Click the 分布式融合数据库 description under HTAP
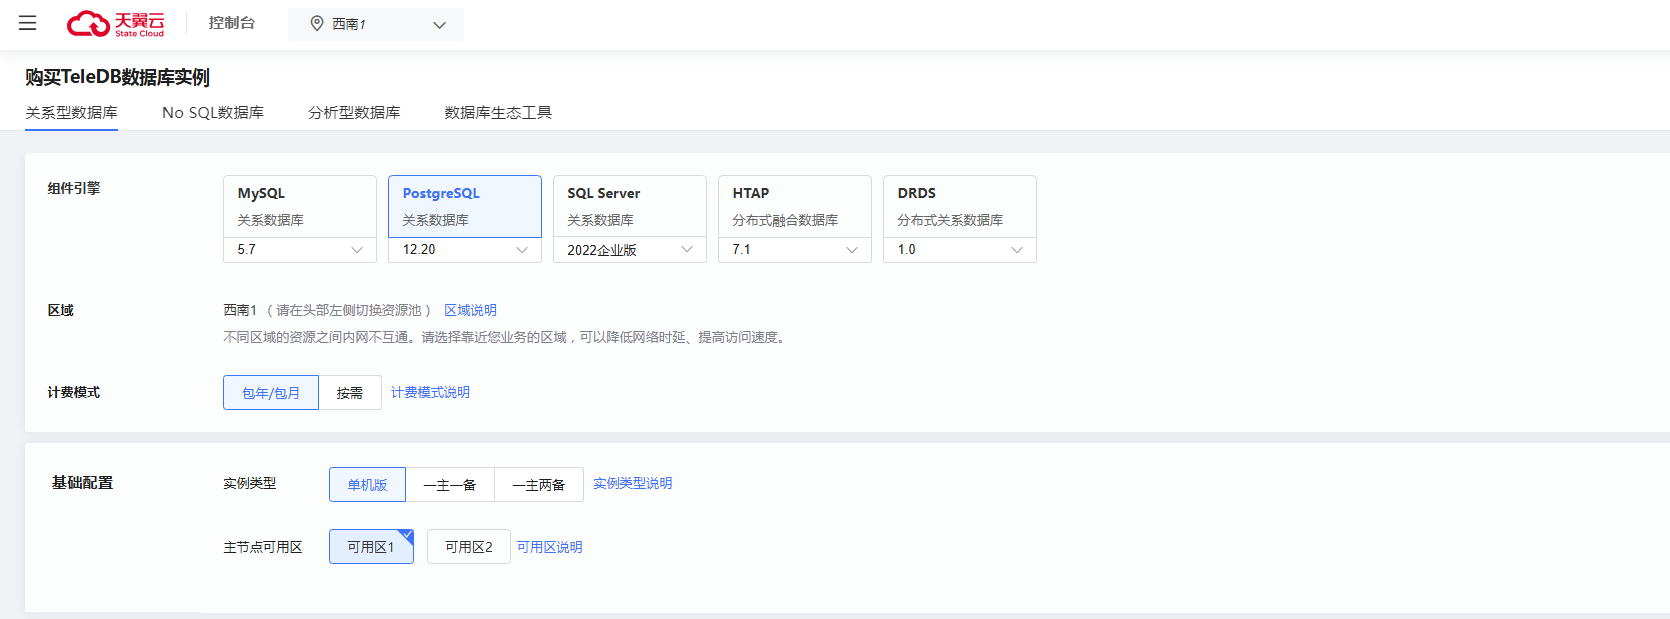 pyautogui.click(x=785, y=220)
